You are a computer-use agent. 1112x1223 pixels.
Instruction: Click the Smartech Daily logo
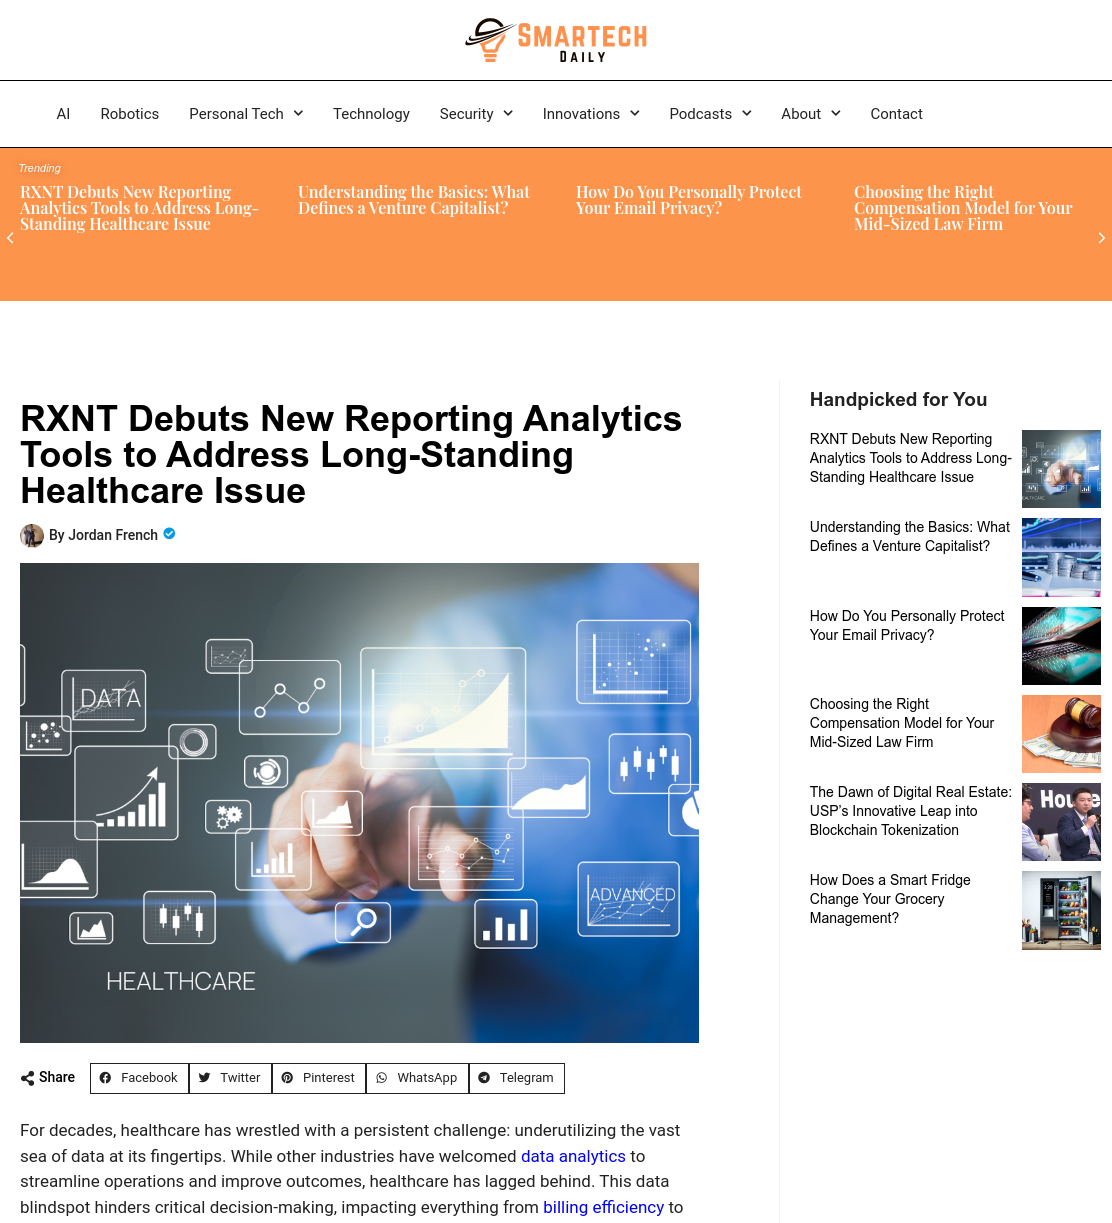(x=556, y=40)
